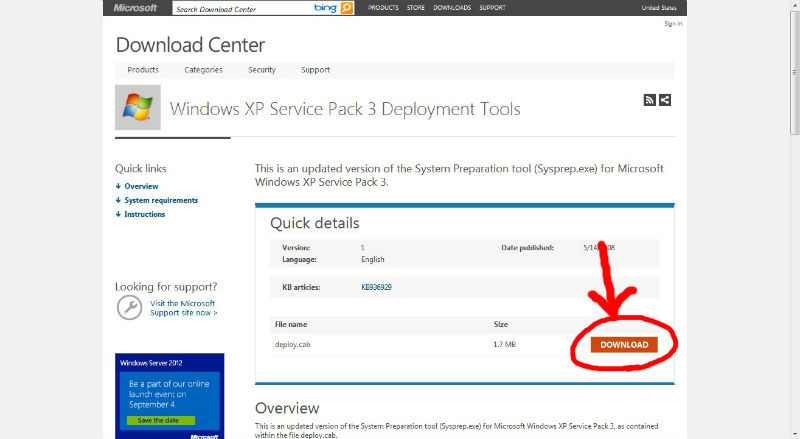This screenshot has width=800, height=439.
Task: Click the orange DOWNLOAD button
Action: (x=624, y=345)
